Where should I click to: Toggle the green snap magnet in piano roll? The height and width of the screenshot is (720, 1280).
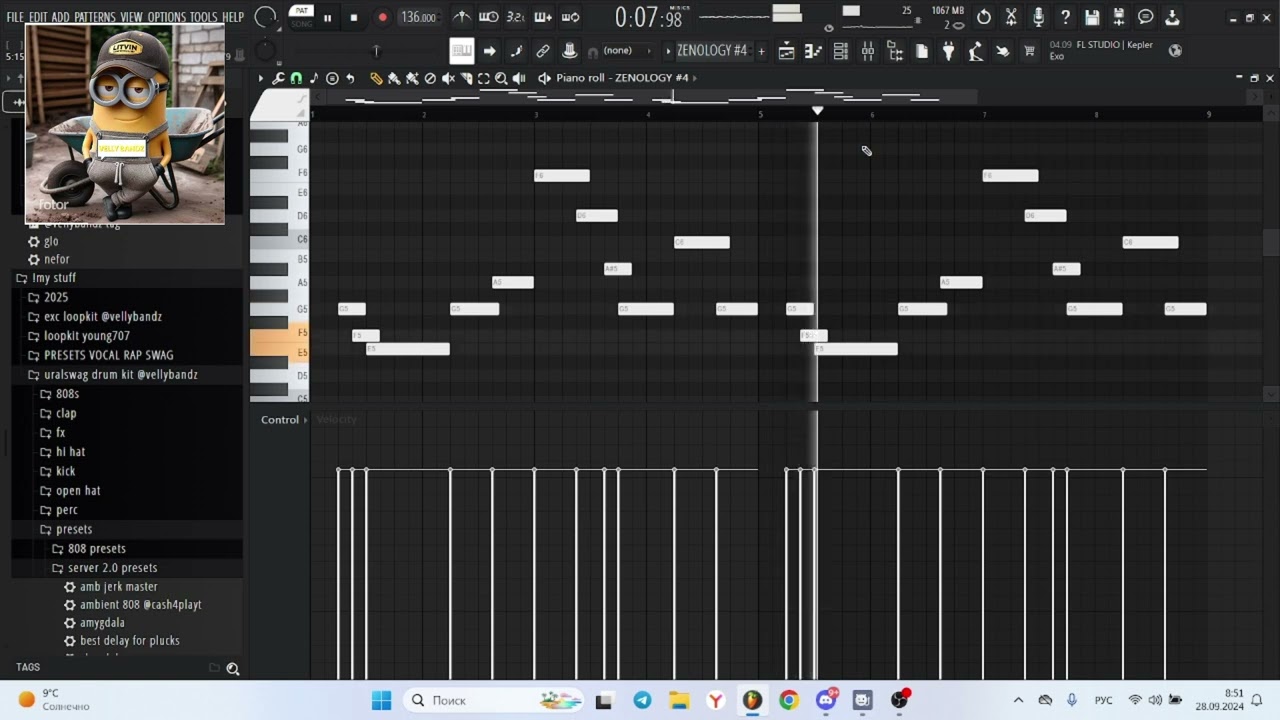point(296,78)
